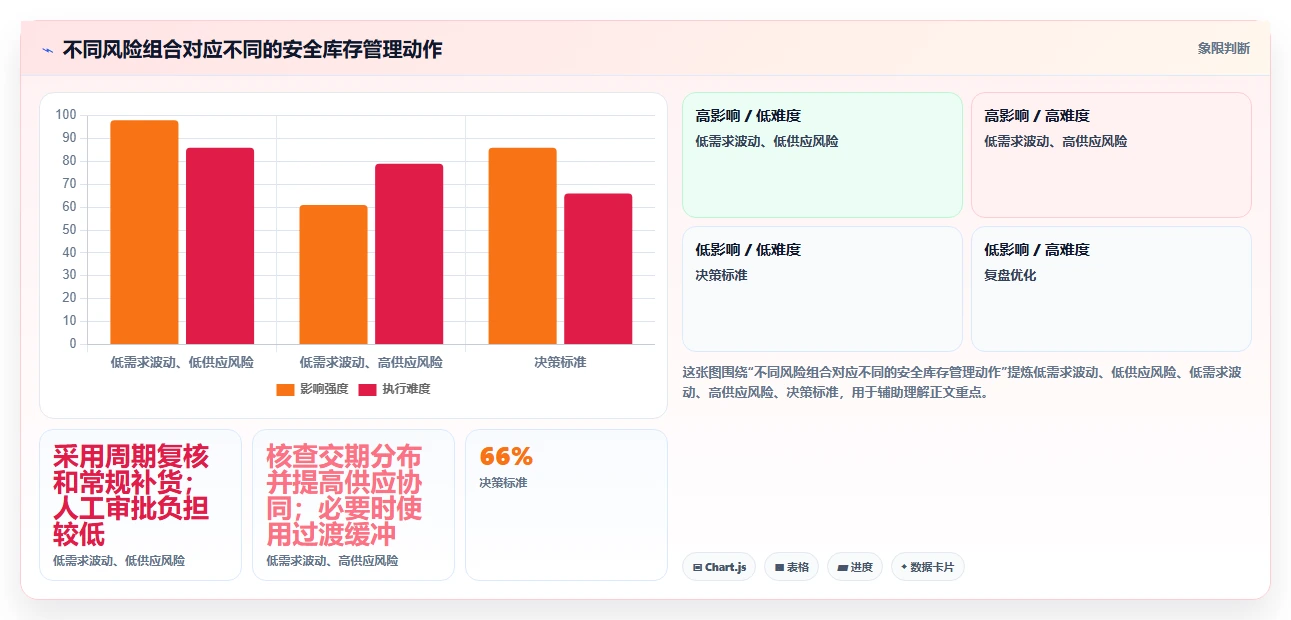The image size is (1291, 620).
Task: Click the 决策标准 x-axis label
Action: click(x=560, y=362)
